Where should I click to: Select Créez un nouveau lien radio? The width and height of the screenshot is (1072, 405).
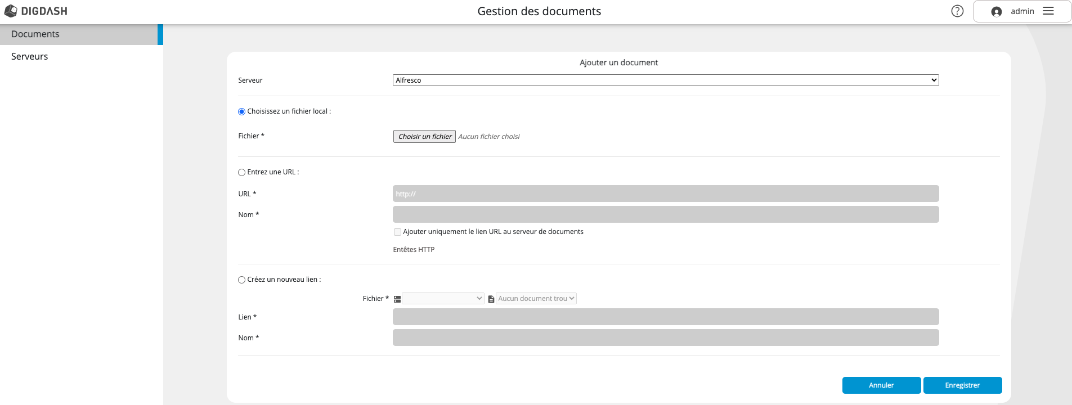[241, 280]
